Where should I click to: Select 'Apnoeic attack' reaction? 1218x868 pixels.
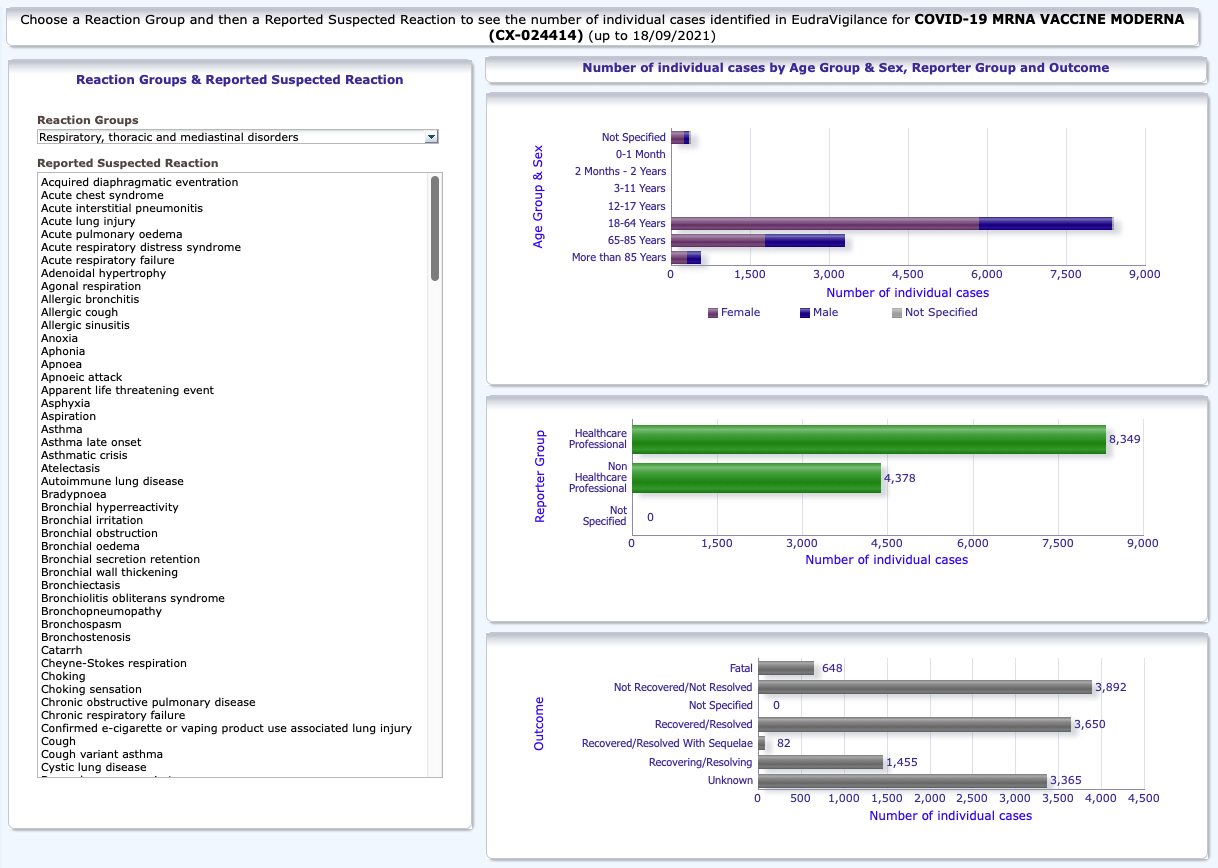coord(82,377)
